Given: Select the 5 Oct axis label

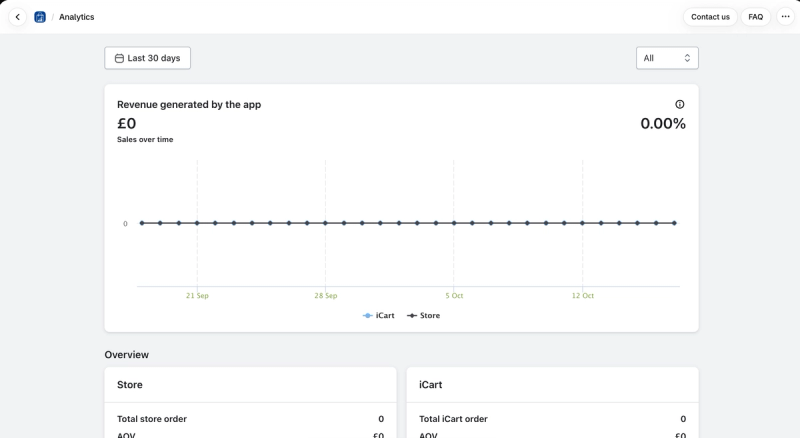Looking at the screenshot, I should click(454, 296).
